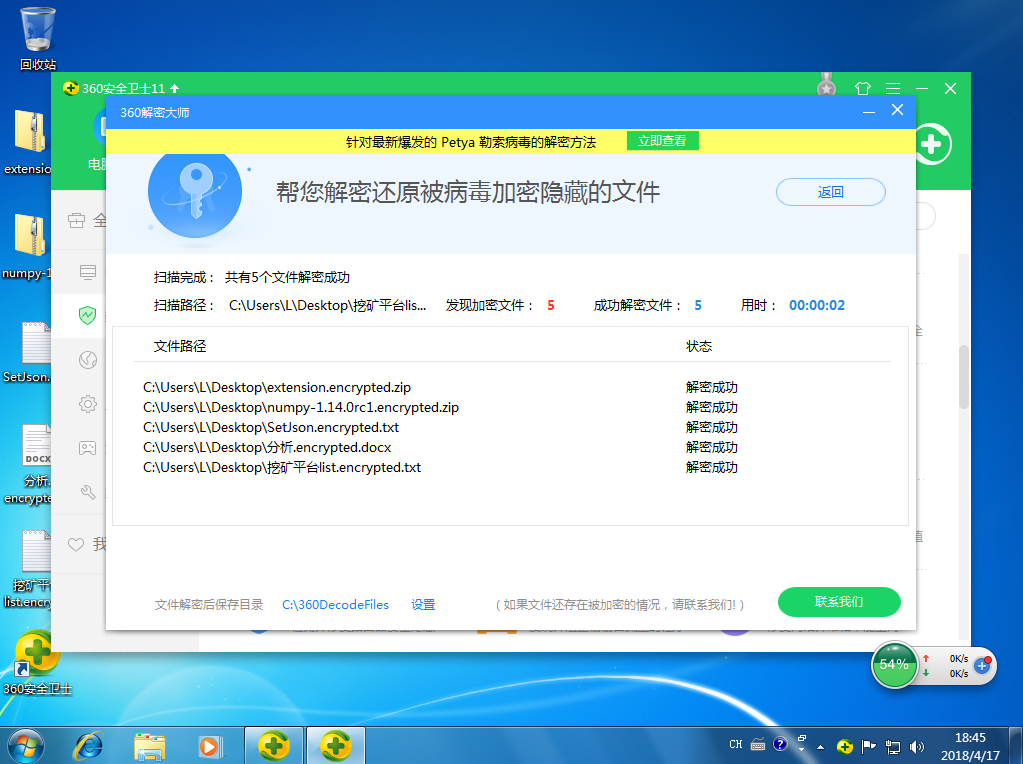1023x764 pixels.
Task: Click the 状态 column header
Action: [699, 346]
